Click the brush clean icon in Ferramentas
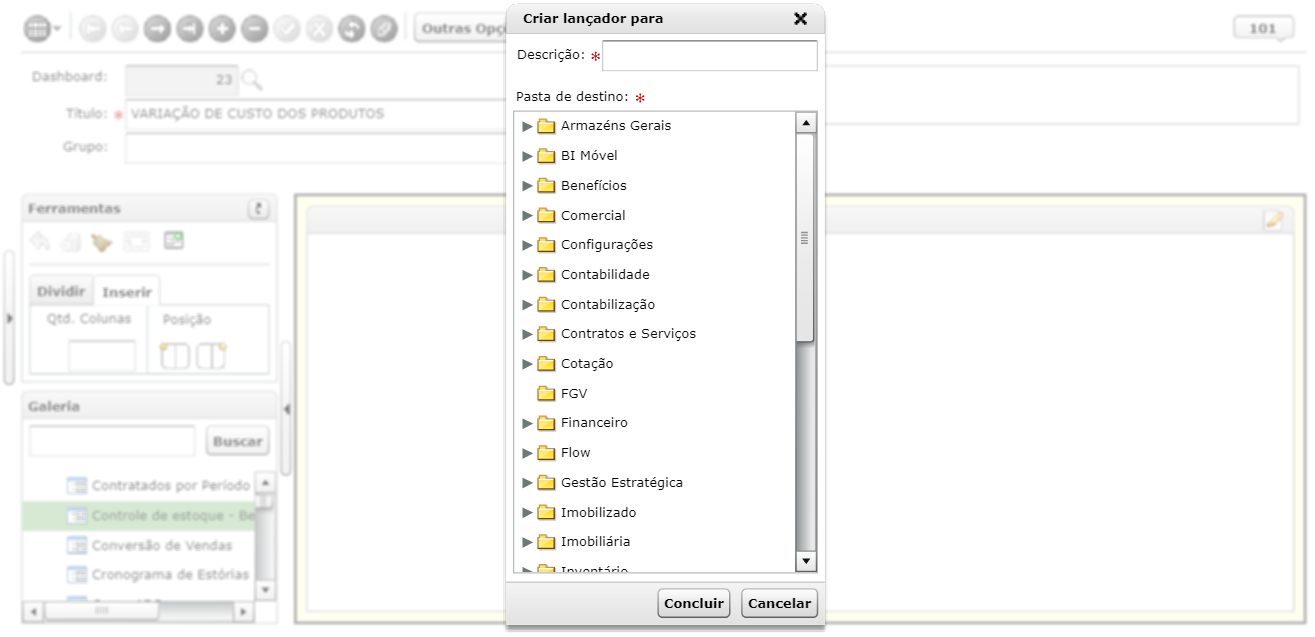 pyautogui.click(x=100, y=241)
